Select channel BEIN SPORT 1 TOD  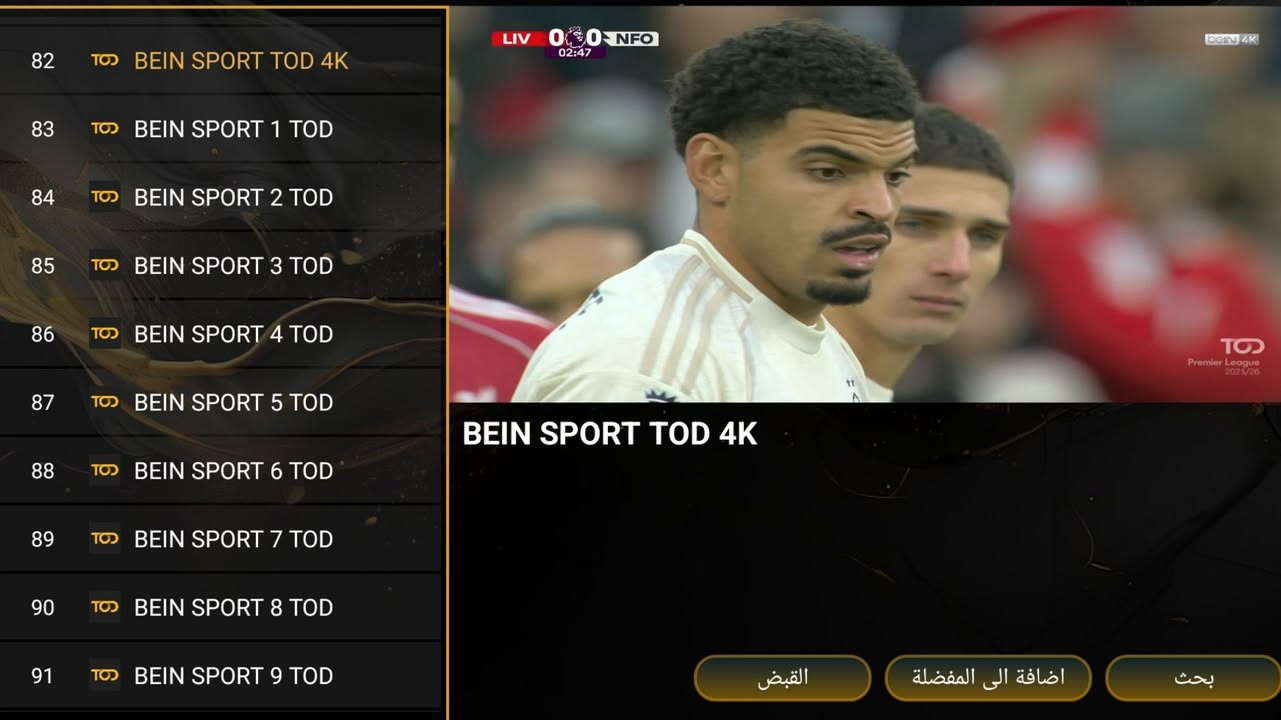[220, 129]
